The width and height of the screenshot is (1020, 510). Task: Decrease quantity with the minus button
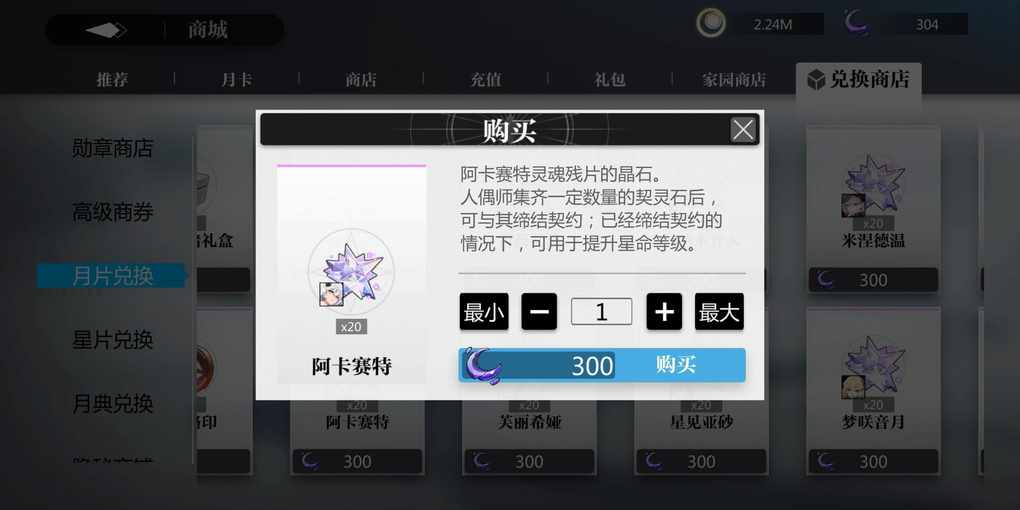pyautogui.click(x=539, y=312)
